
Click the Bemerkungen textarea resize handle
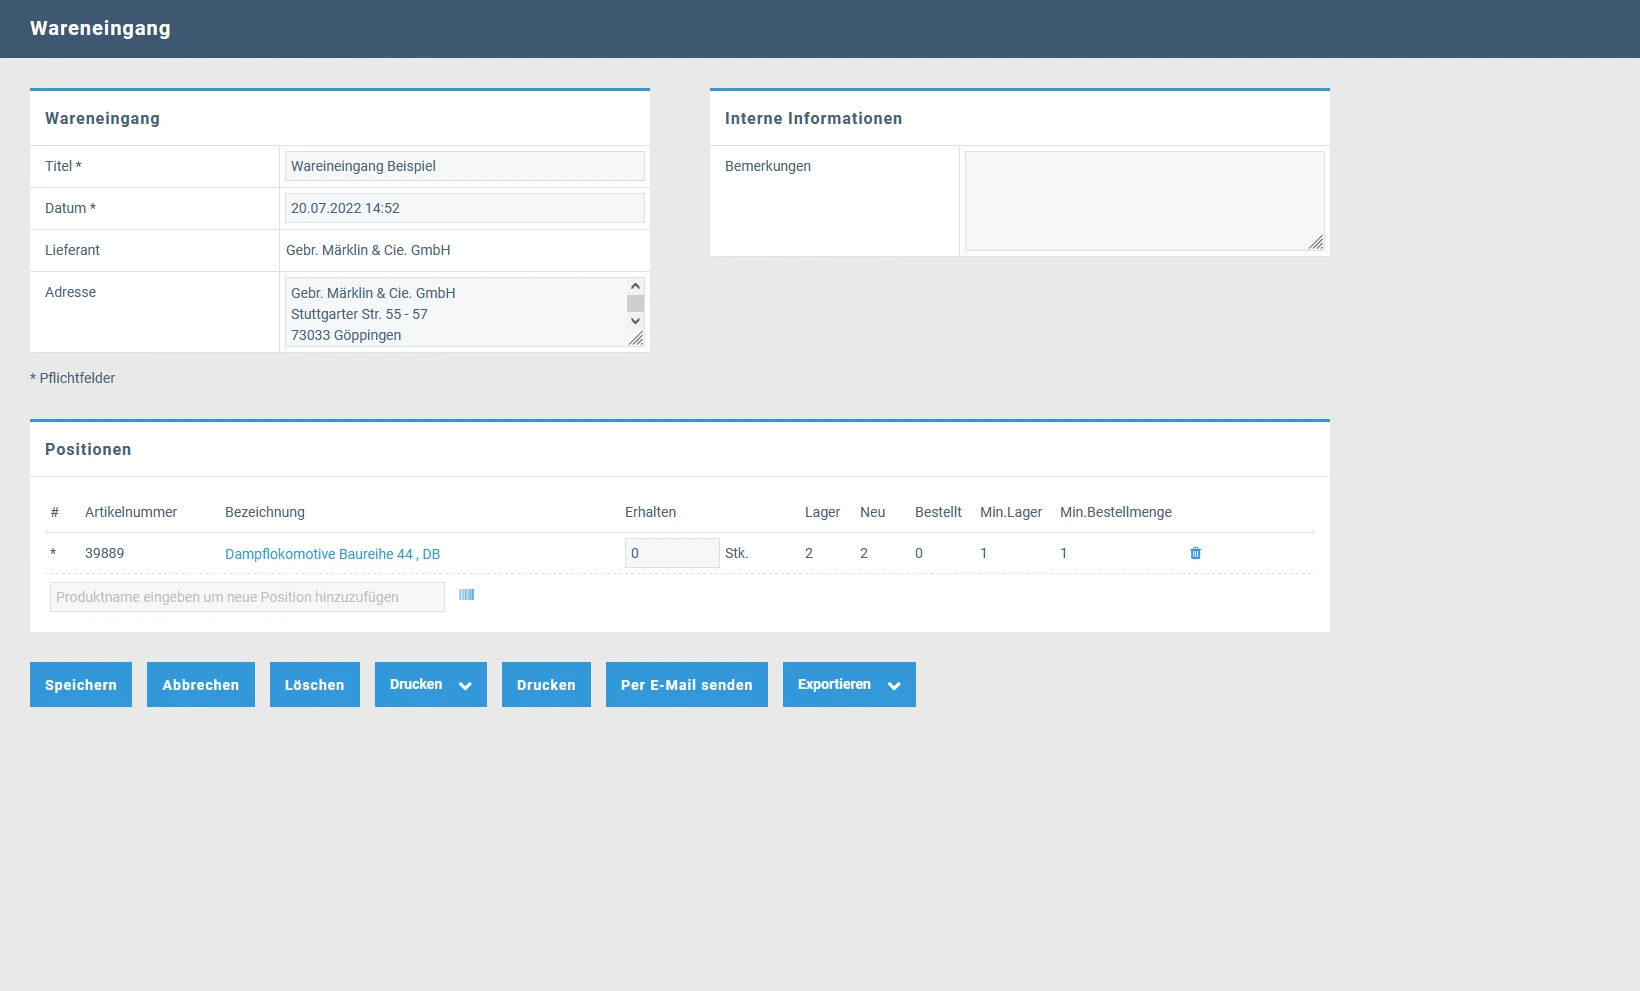click(1316, 242)
